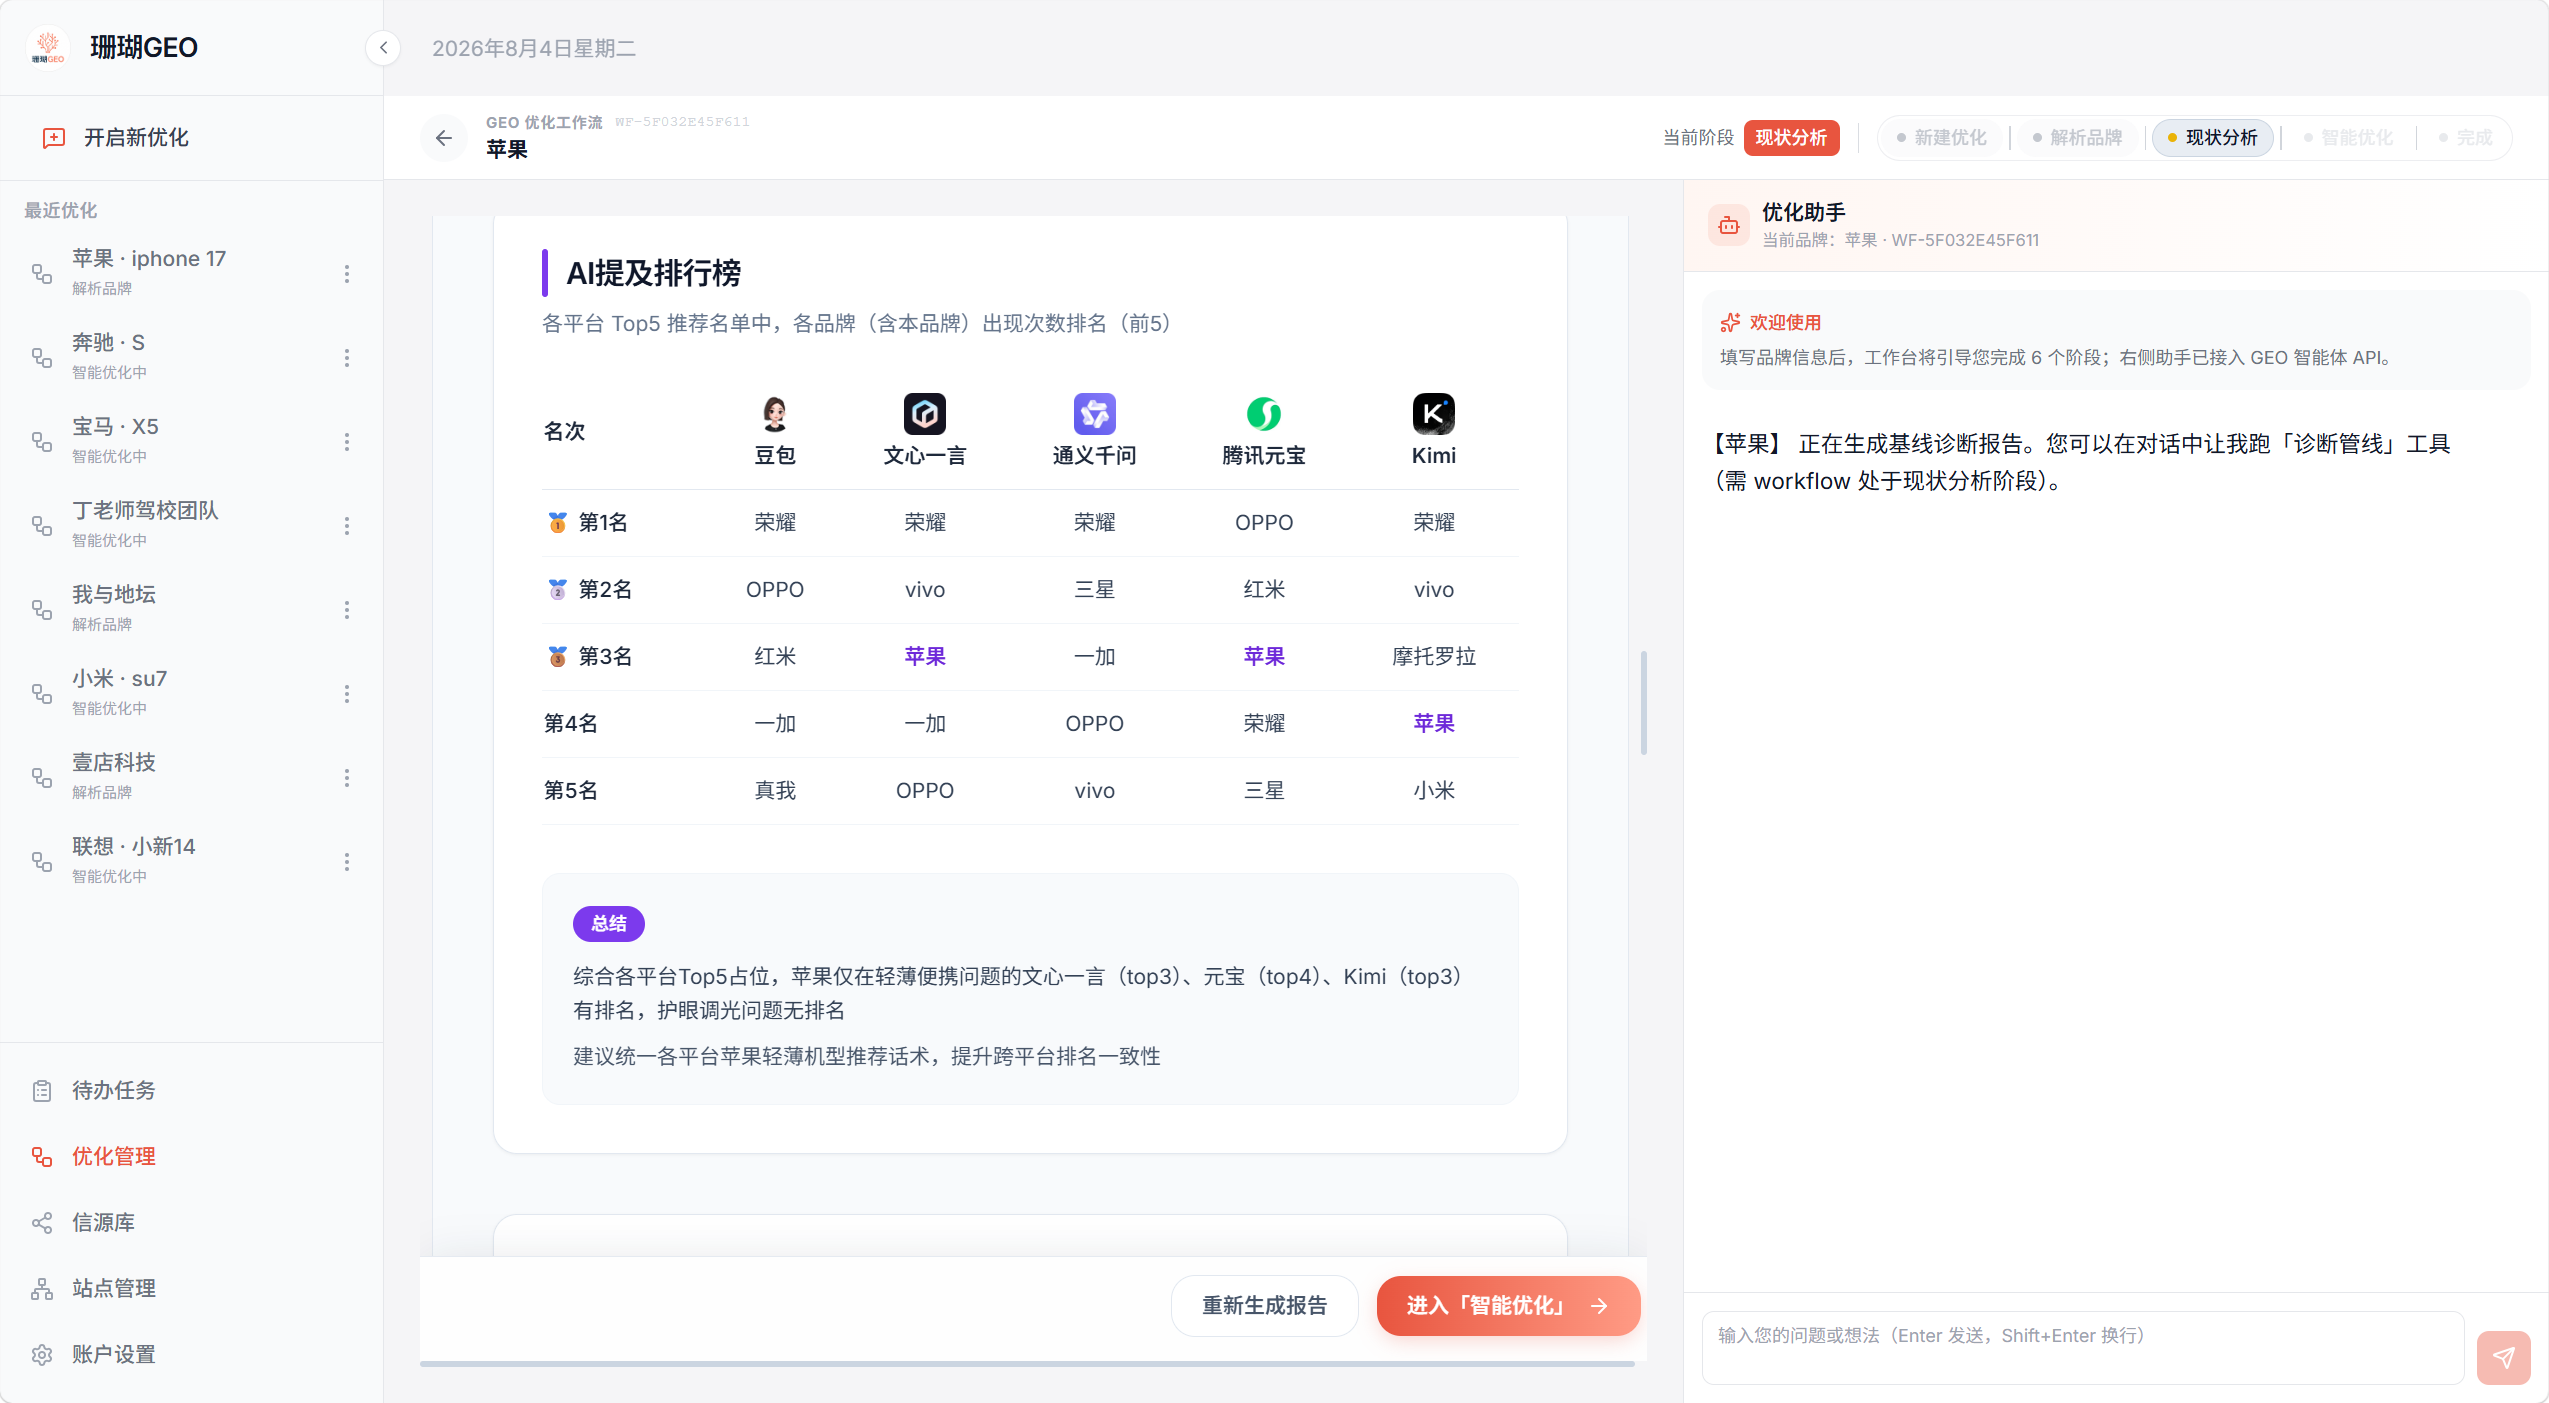
Task: Click 苹果 in the Kimi column
Action: click(1433, 723)
